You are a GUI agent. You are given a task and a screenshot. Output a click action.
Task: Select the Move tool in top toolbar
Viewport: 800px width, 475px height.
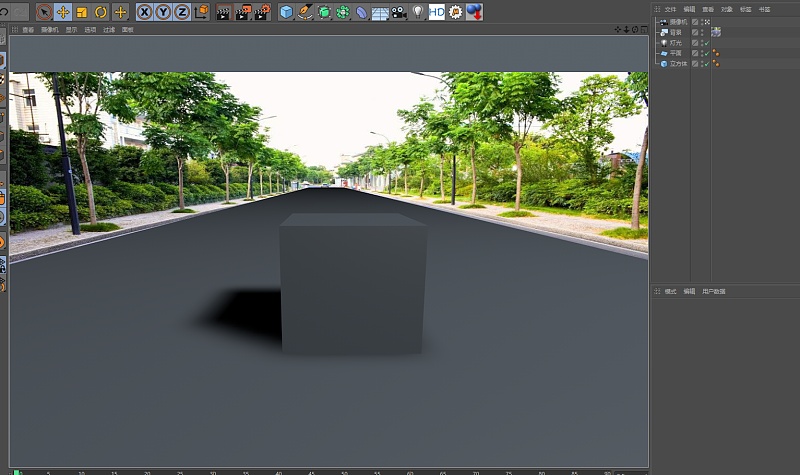pos(63,12)
